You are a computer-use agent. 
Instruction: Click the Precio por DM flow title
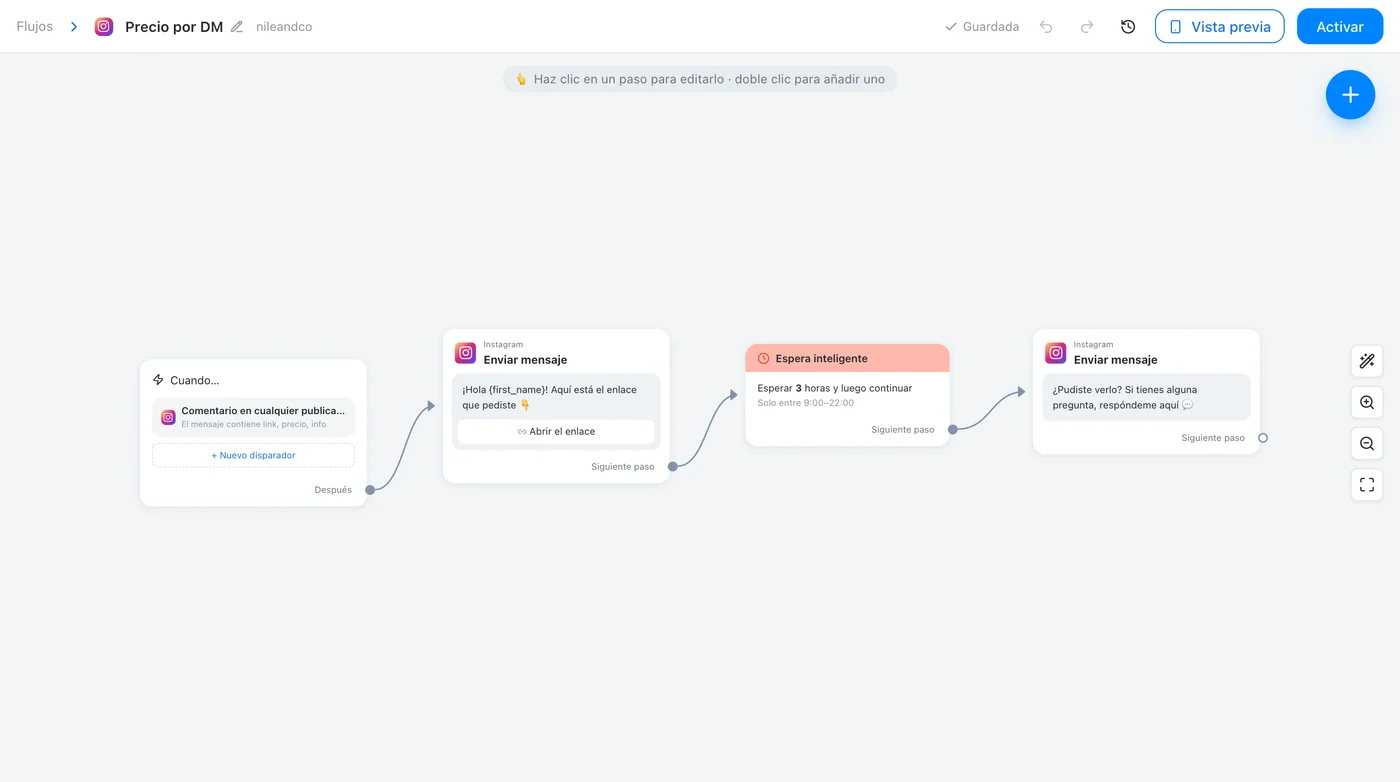click(x=174, y=27)
